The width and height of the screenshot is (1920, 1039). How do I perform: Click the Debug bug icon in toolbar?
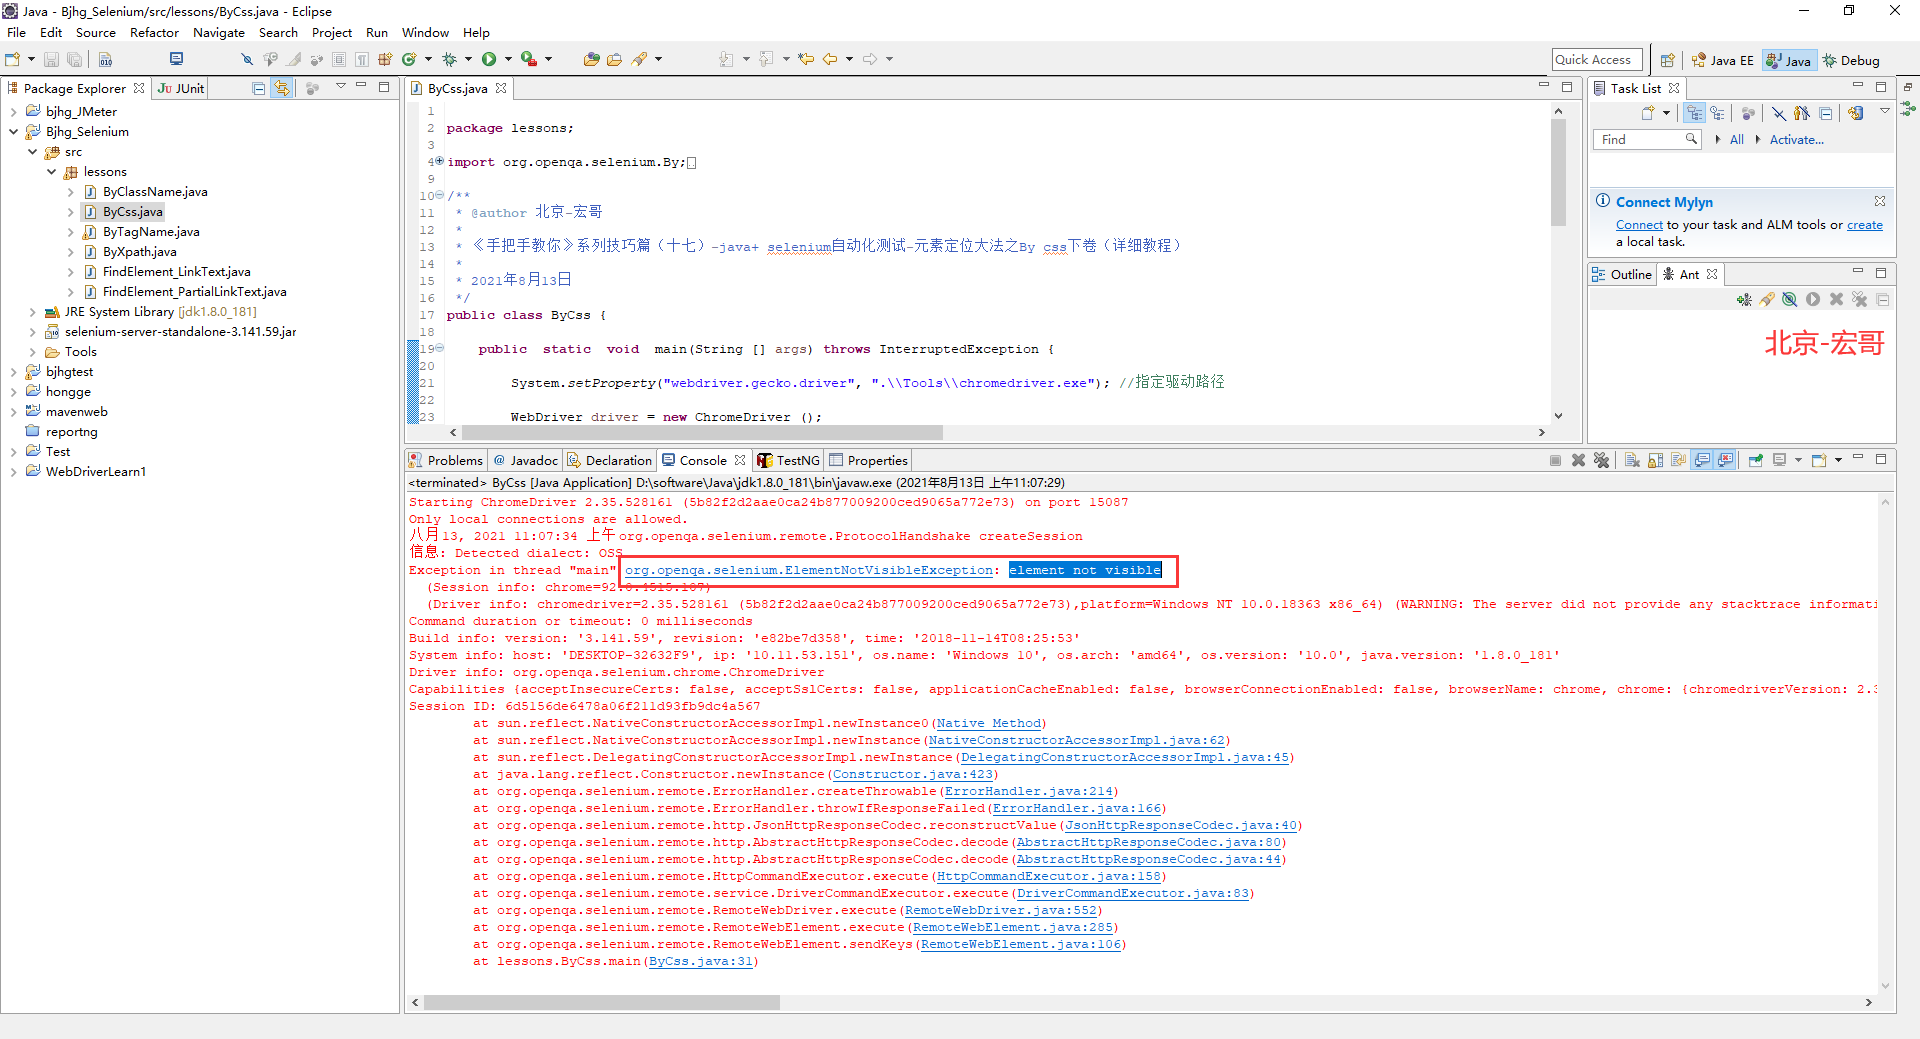[x=450, y=59]
